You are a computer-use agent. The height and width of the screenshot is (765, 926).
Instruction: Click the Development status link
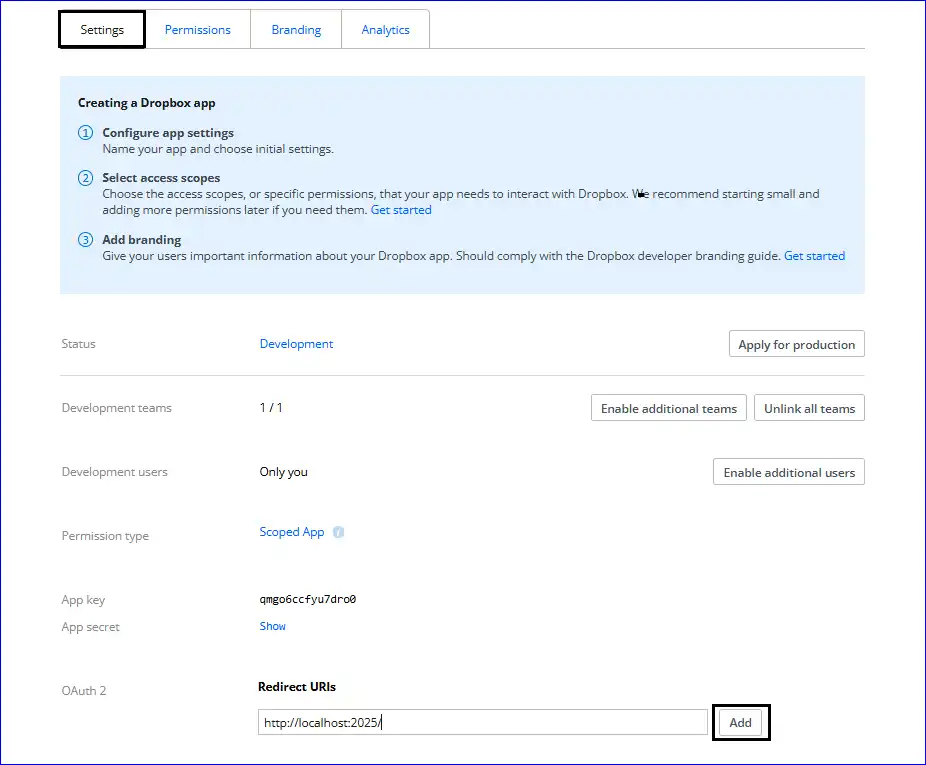click(296, 343)
